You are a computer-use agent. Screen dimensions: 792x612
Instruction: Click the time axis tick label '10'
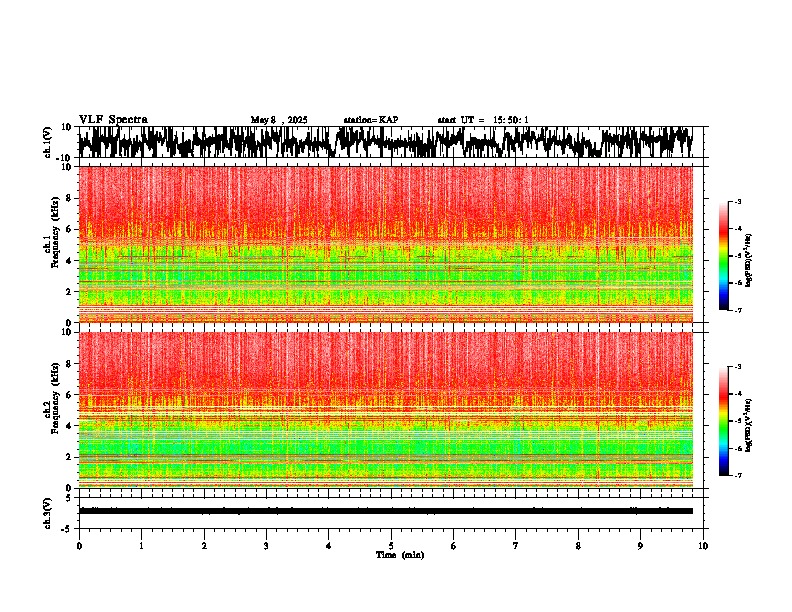[703, 546]
